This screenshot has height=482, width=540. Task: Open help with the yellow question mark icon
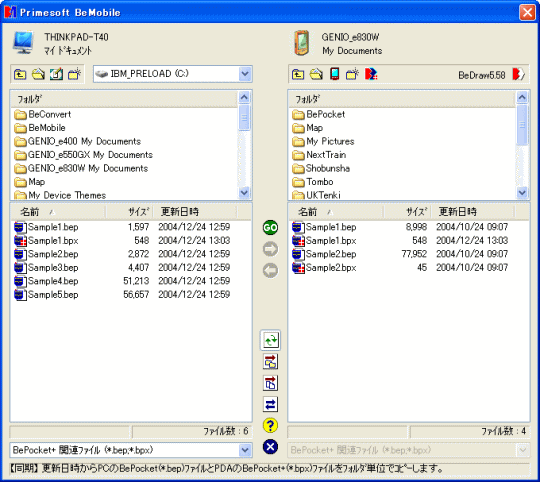pyautogui.click(x=270, y=426)
